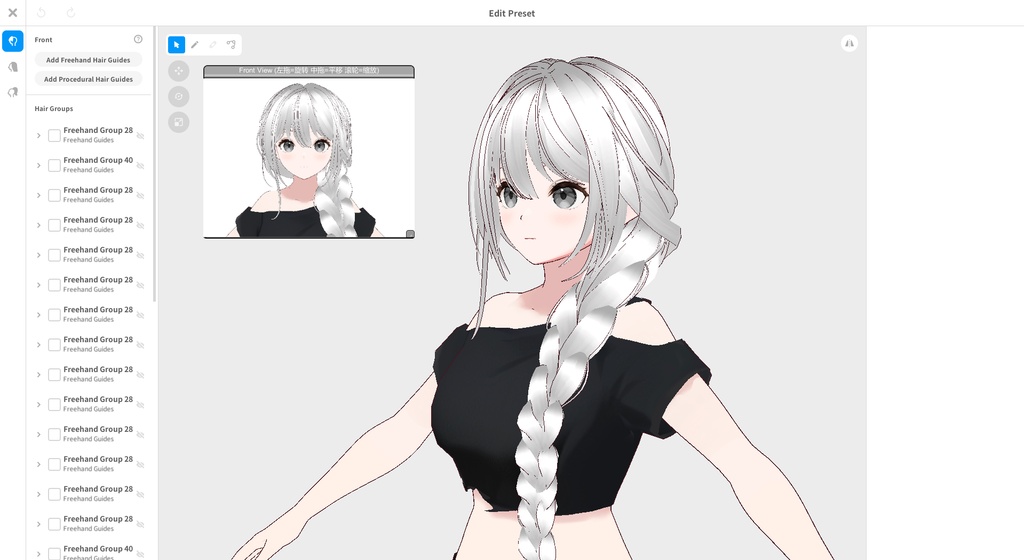
Task: Open the ponytail hair section icon in the sidebar
Action: coord(12,92)
